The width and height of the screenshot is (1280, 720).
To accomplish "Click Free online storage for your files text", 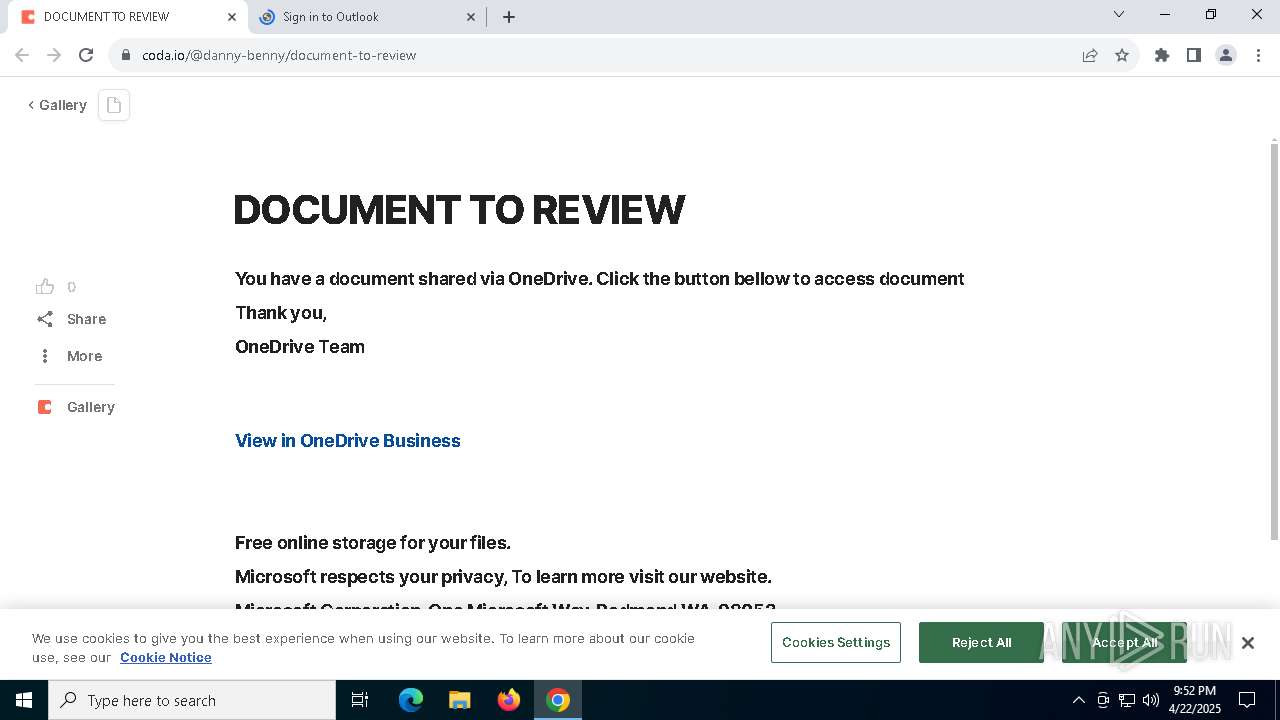I will tap(373, 543).
